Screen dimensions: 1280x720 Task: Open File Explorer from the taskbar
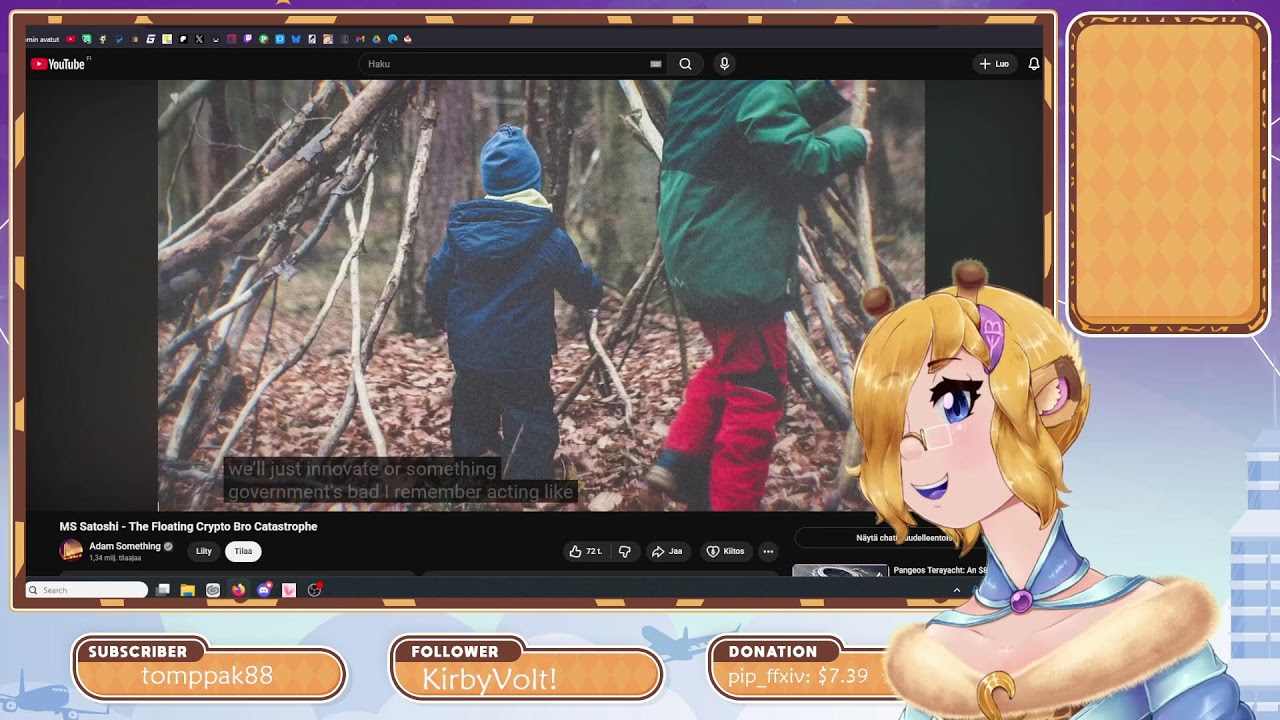[x=187, y=590]
